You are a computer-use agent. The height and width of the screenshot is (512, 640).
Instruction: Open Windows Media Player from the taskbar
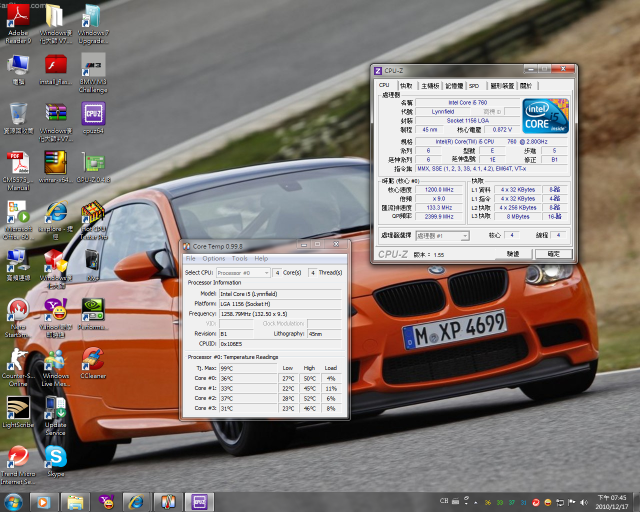click(43, 502)
